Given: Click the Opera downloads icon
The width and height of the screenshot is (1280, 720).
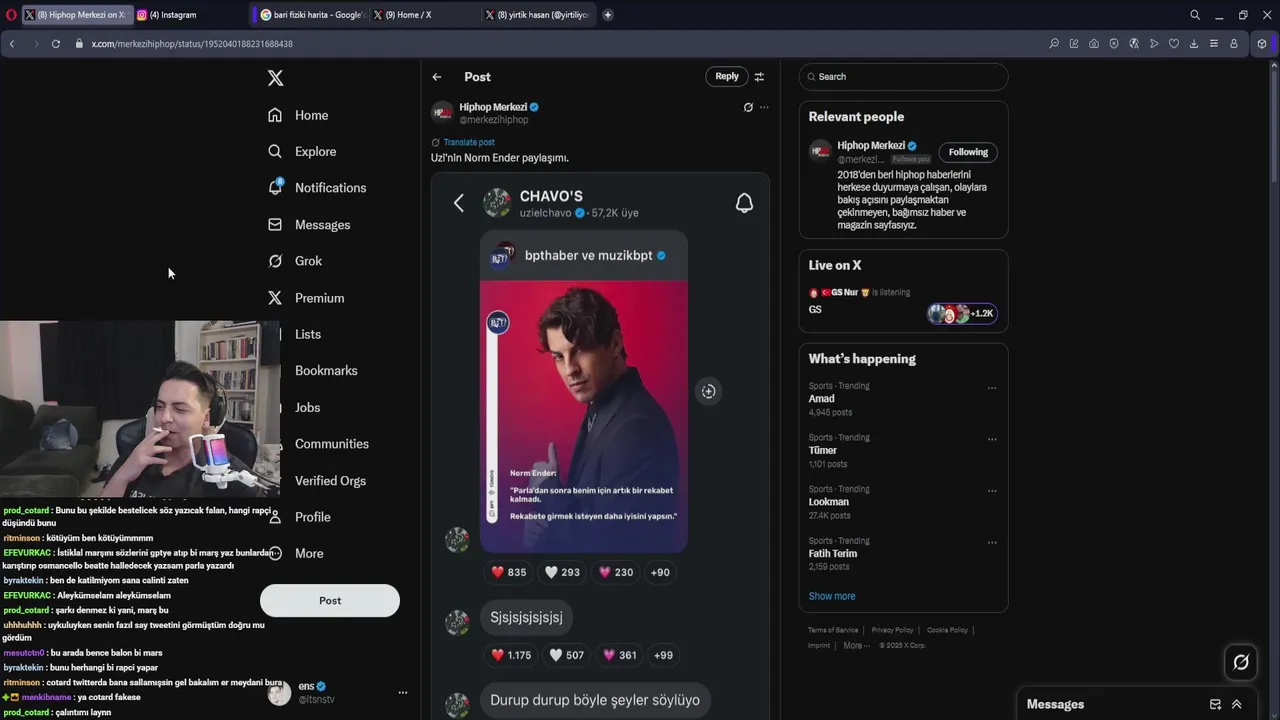Looking at the screenshot, I should [1194, 44].
